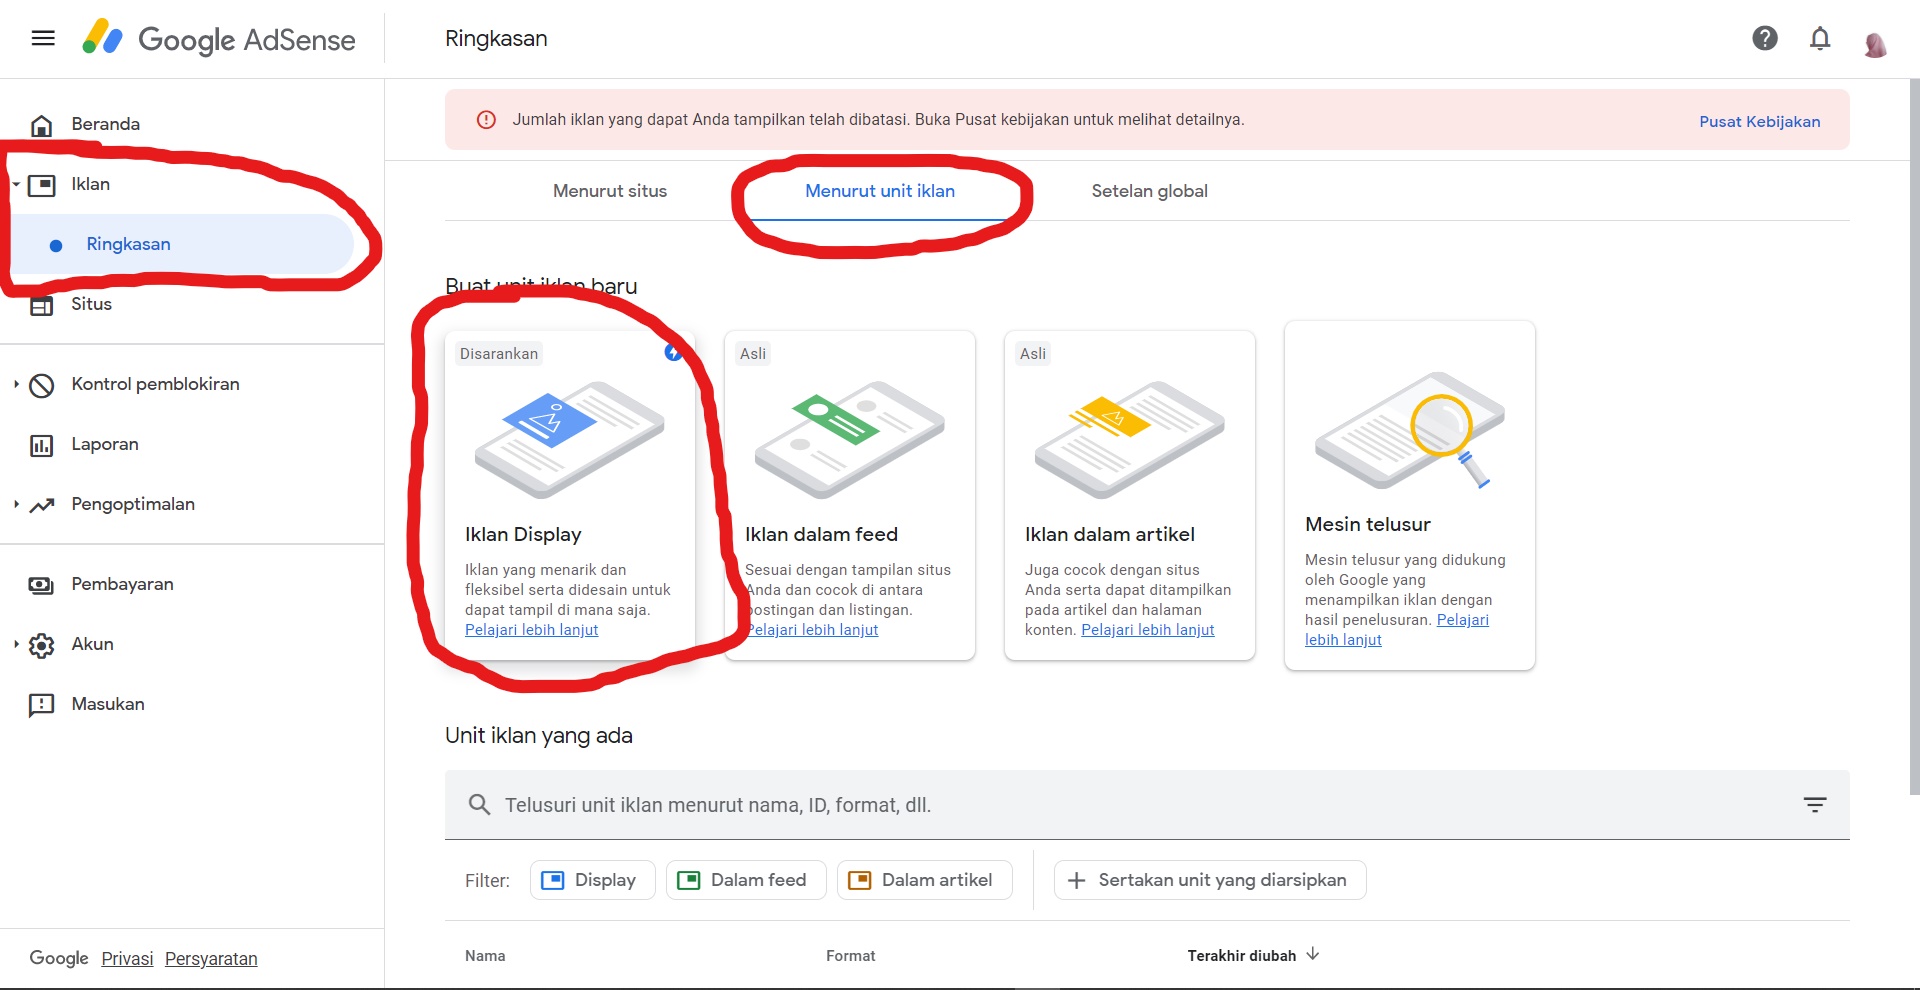
Task: Toggle the Dalam artikel filter chip
Action: pos(925,880)
